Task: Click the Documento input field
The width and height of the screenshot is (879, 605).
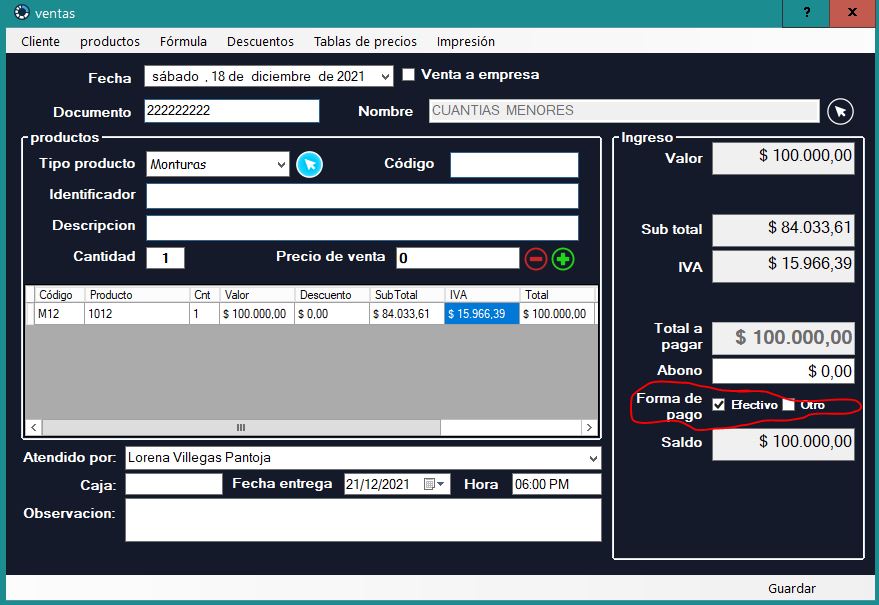Action: click(232, 111)
